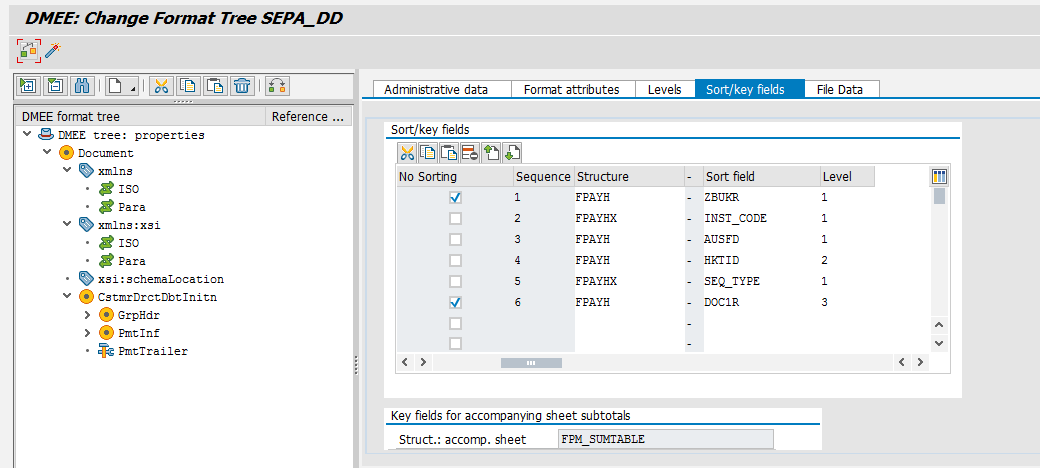Select the PmtTrailer tree node
The width and height of the screenshot is (1040, 468).
click(152, 351)
